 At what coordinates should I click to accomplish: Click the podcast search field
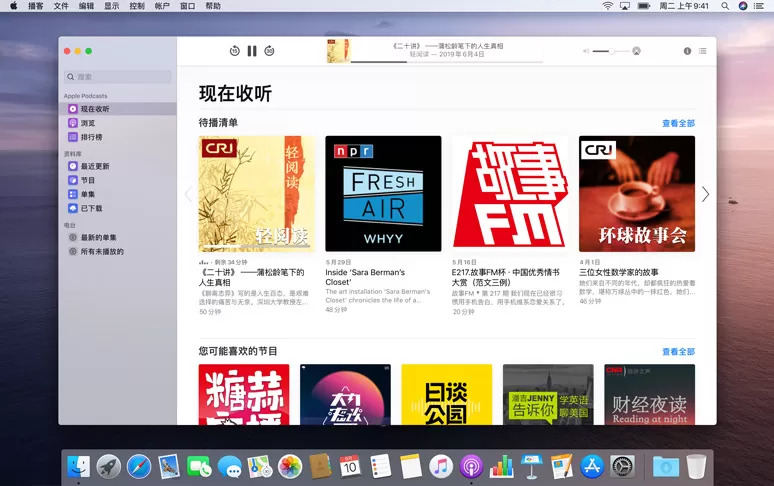[x=117, y=76]
